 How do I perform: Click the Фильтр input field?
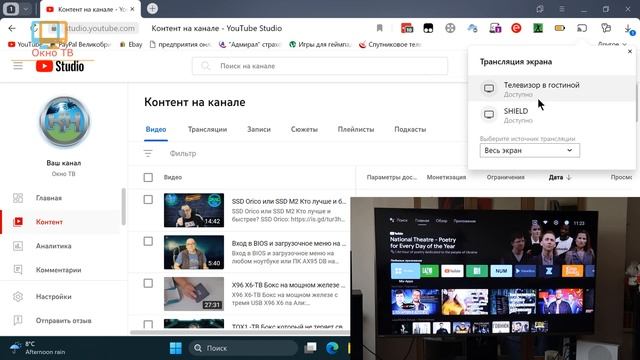(183, 153)
